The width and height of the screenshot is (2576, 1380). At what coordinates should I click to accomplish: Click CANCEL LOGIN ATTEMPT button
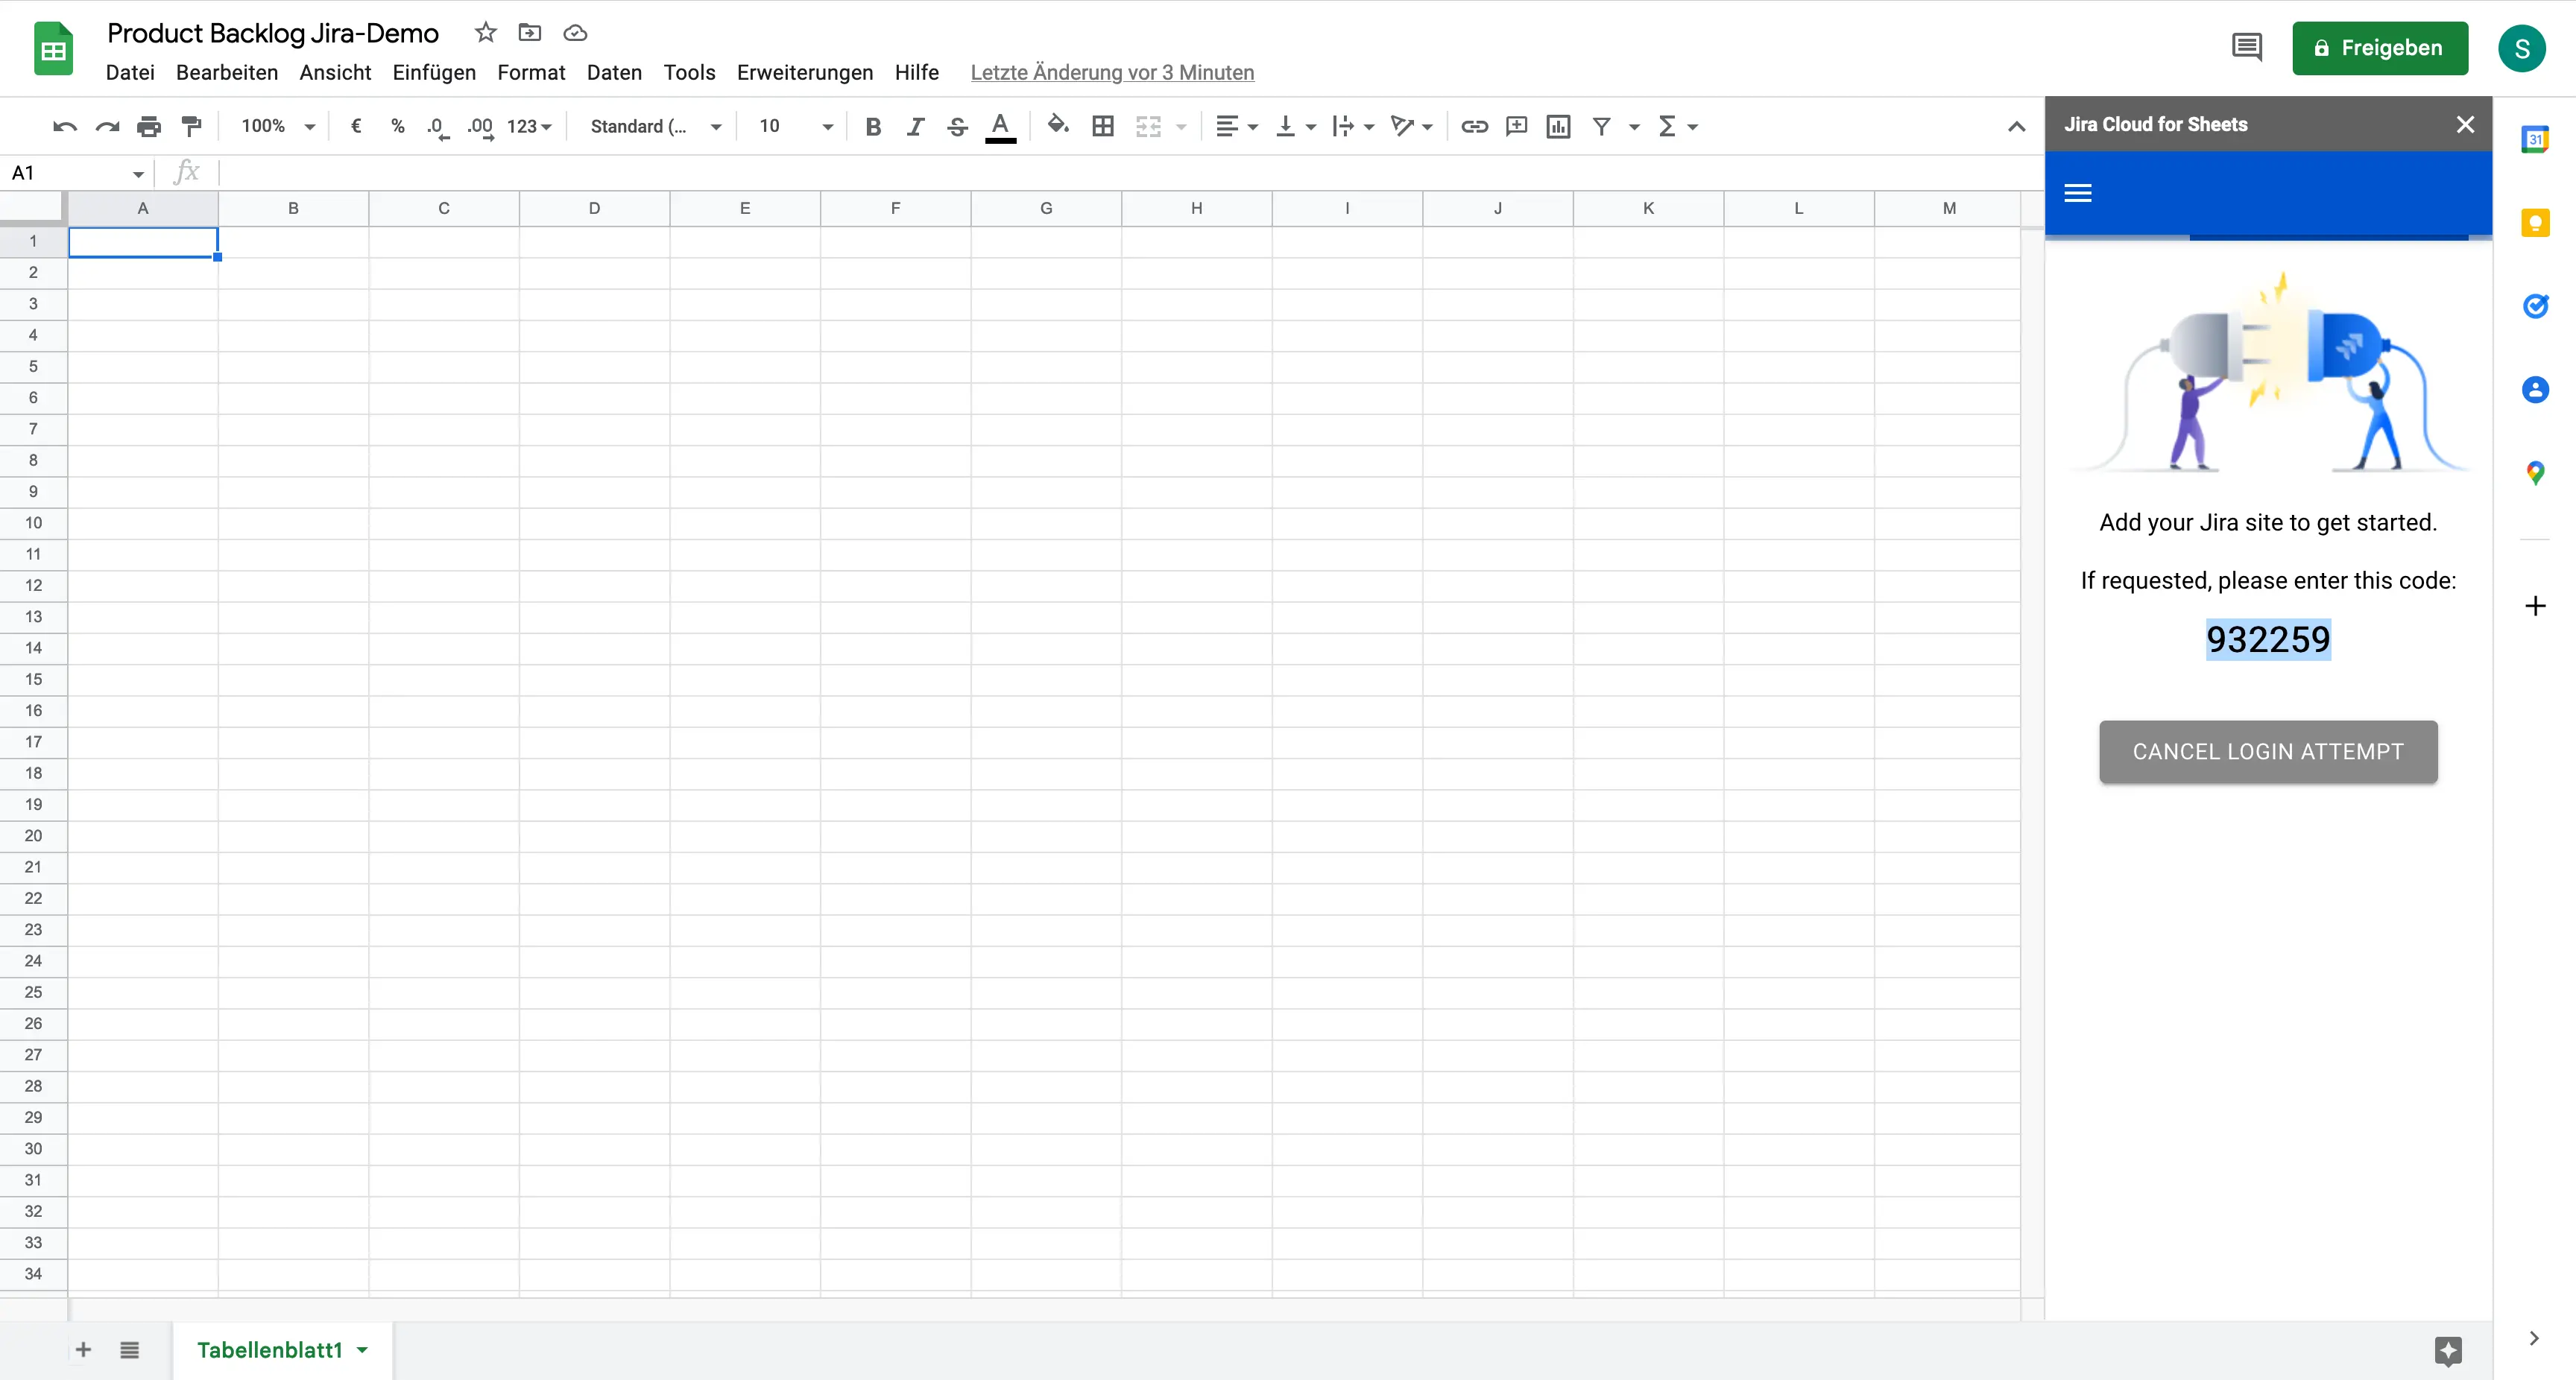2267,751
